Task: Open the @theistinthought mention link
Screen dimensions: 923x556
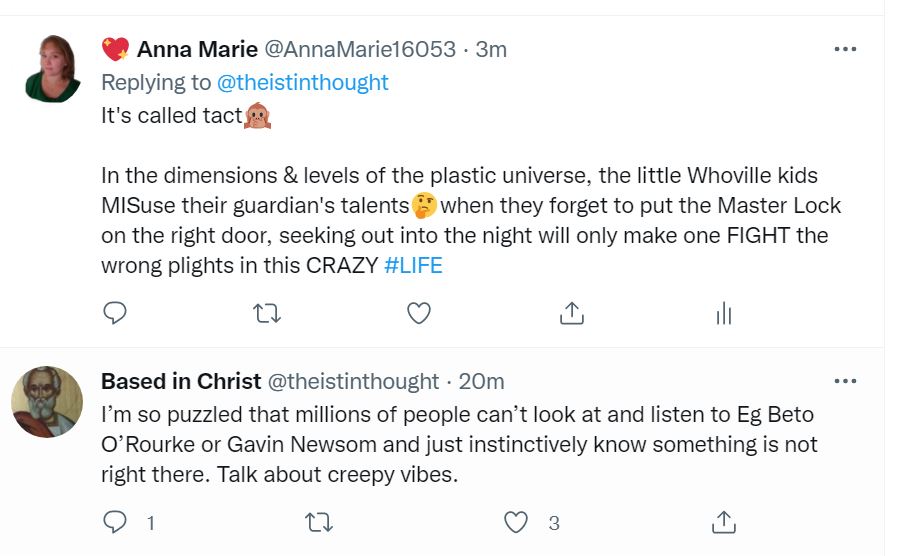Action: [302, 82]
